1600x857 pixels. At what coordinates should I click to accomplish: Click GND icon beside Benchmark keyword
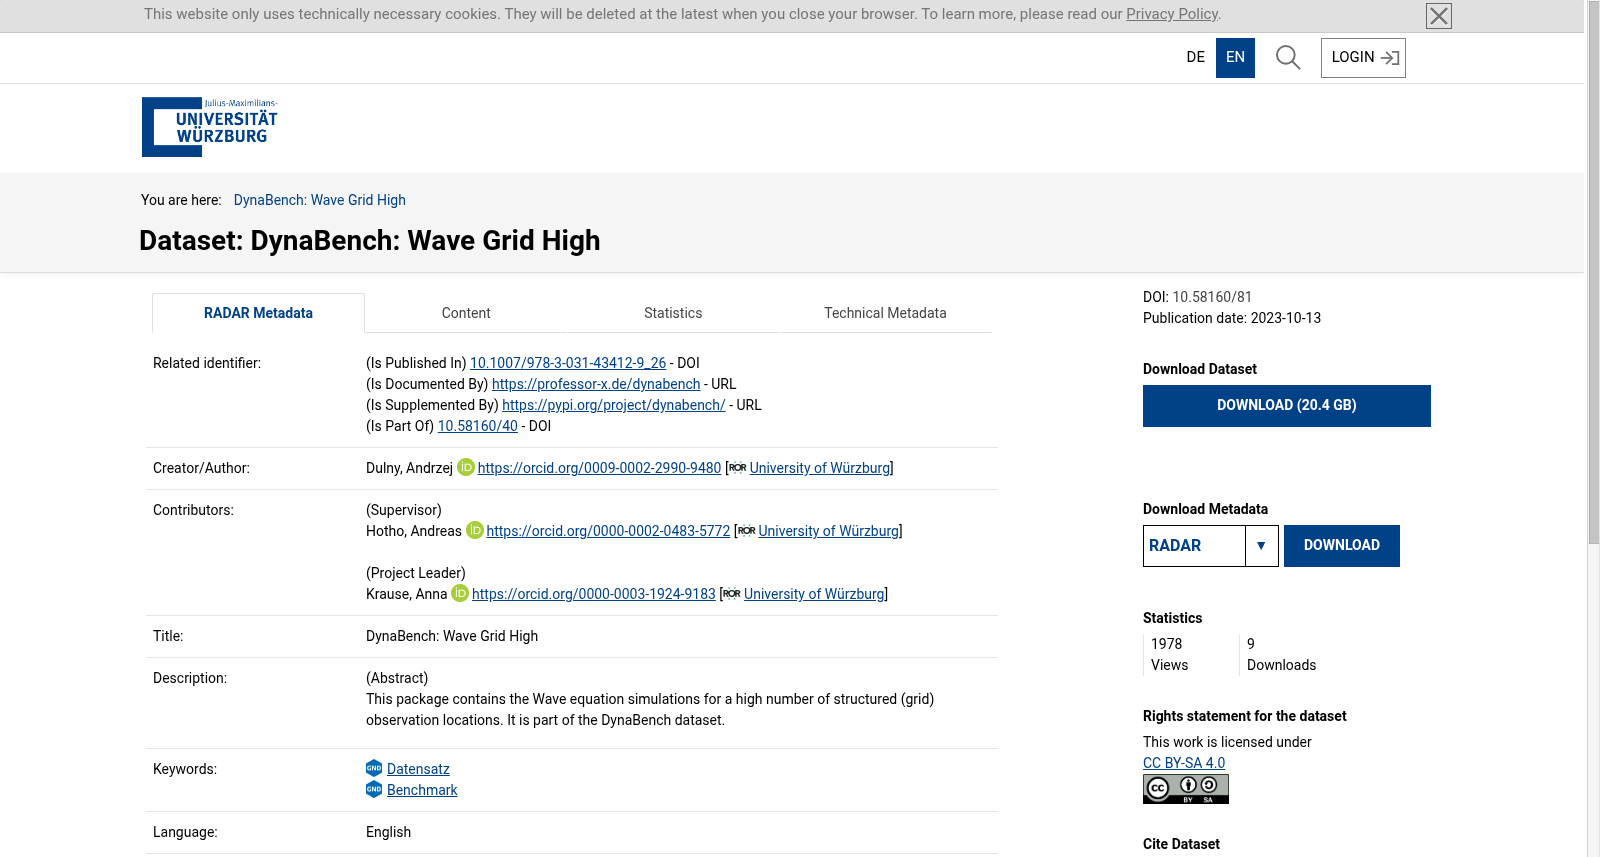tap(374, 789)
